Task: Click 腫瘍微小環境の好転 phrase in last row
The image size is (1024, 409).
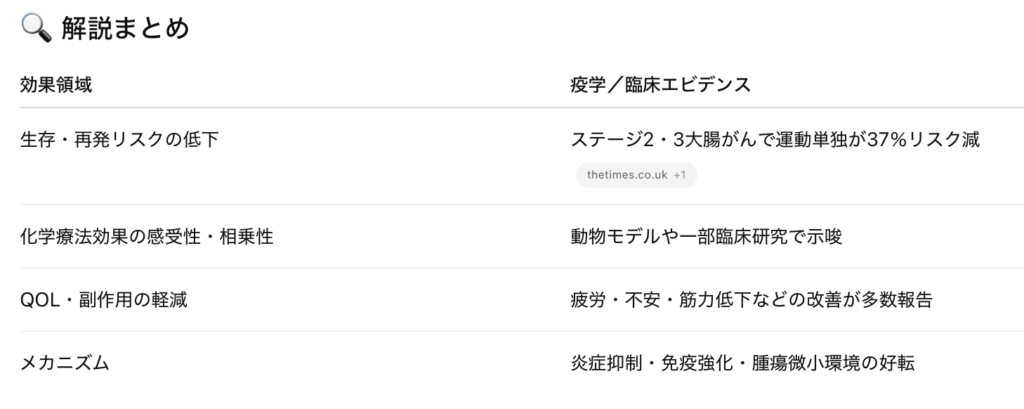Action: pos(833,363)
